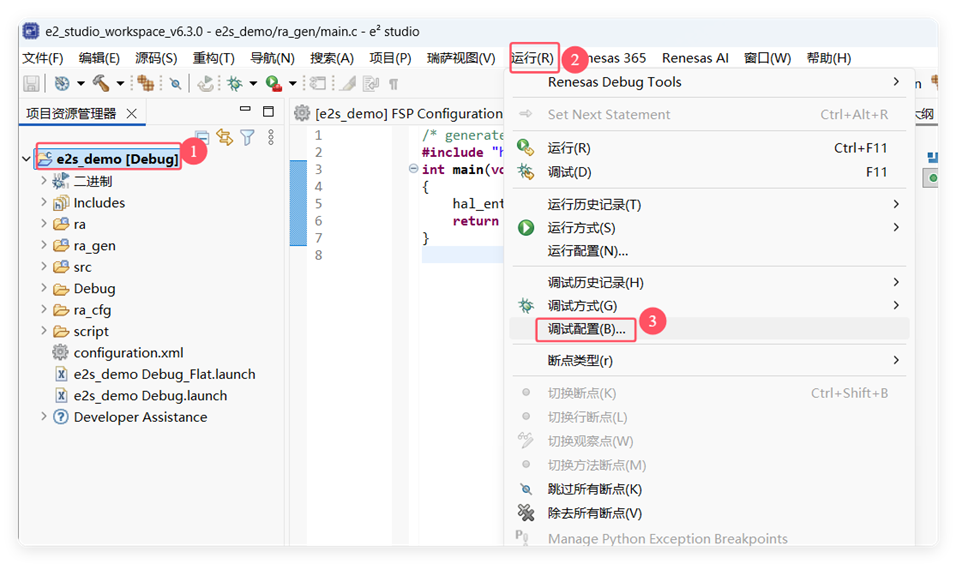Screen dimensions: 956x564
Task: Click the configuration.xml gear icon
Action: click(x=60, y=352)
